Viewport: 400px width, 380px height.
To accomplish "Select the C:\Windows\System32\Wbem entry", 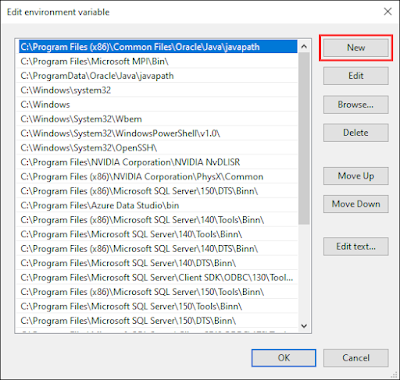I will click(x=157, y=119).
